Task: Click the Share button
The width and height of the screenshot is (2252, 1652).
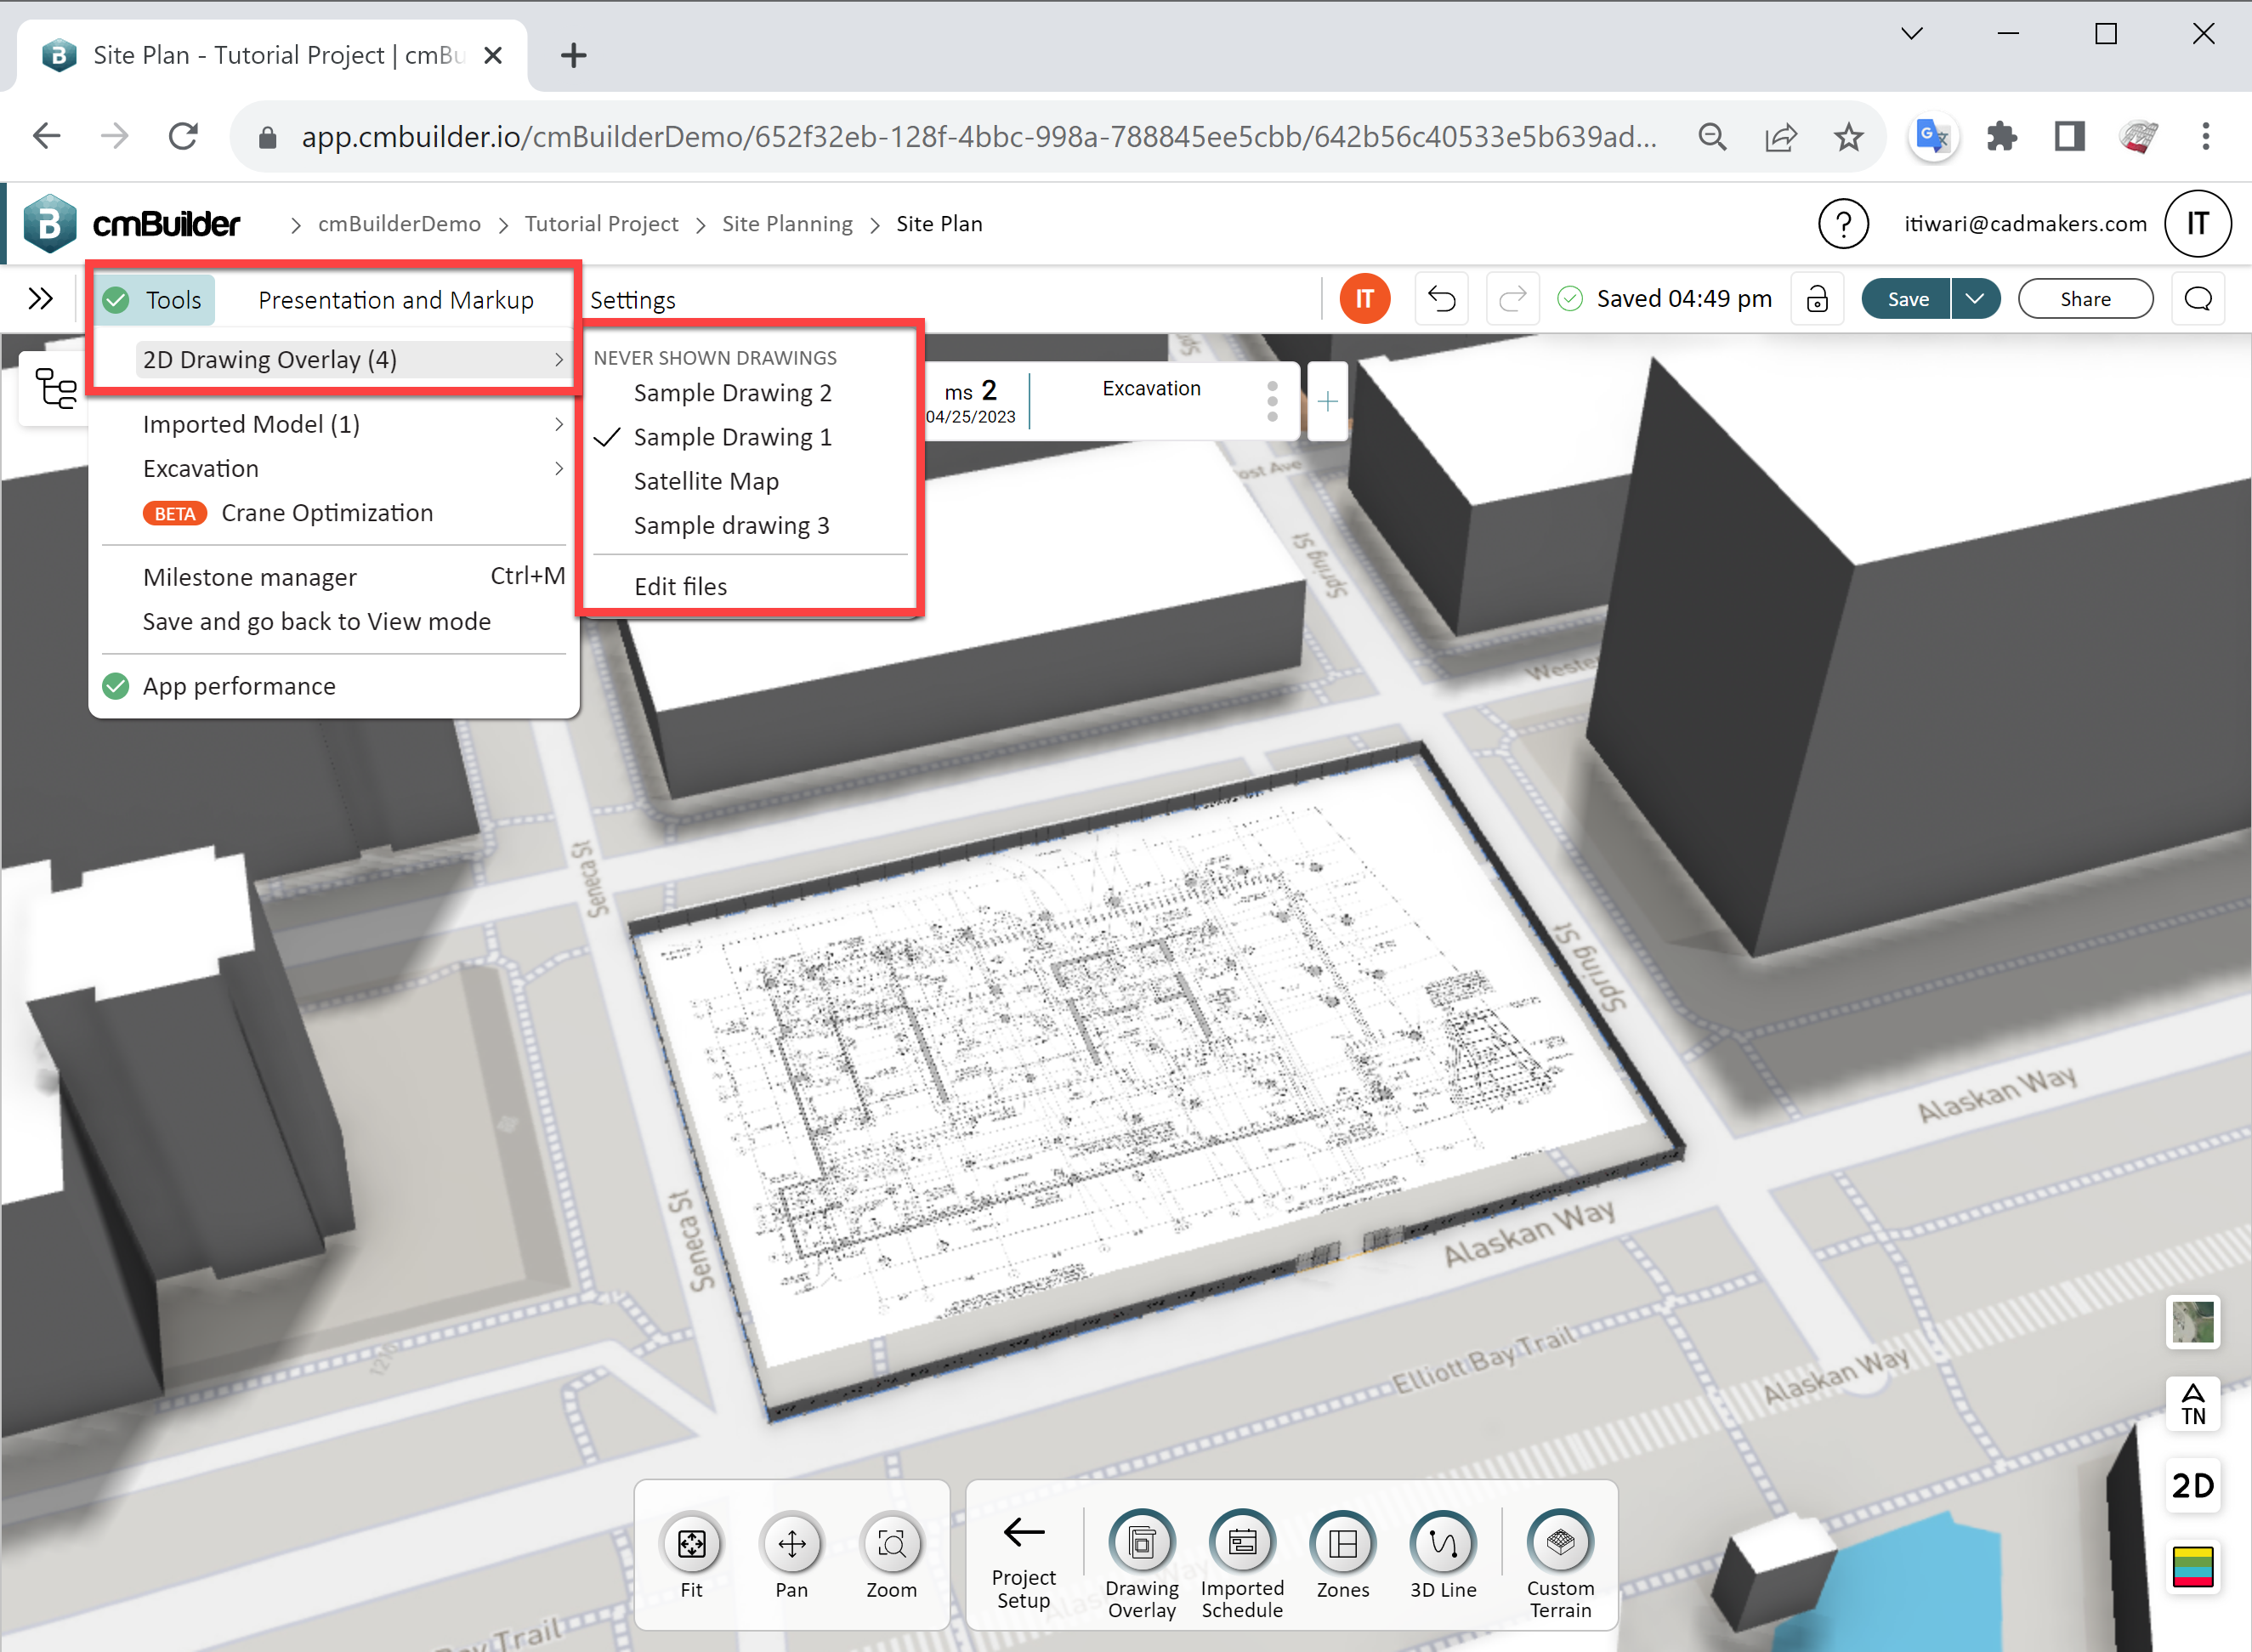Action: click(x=2086, y=298)
